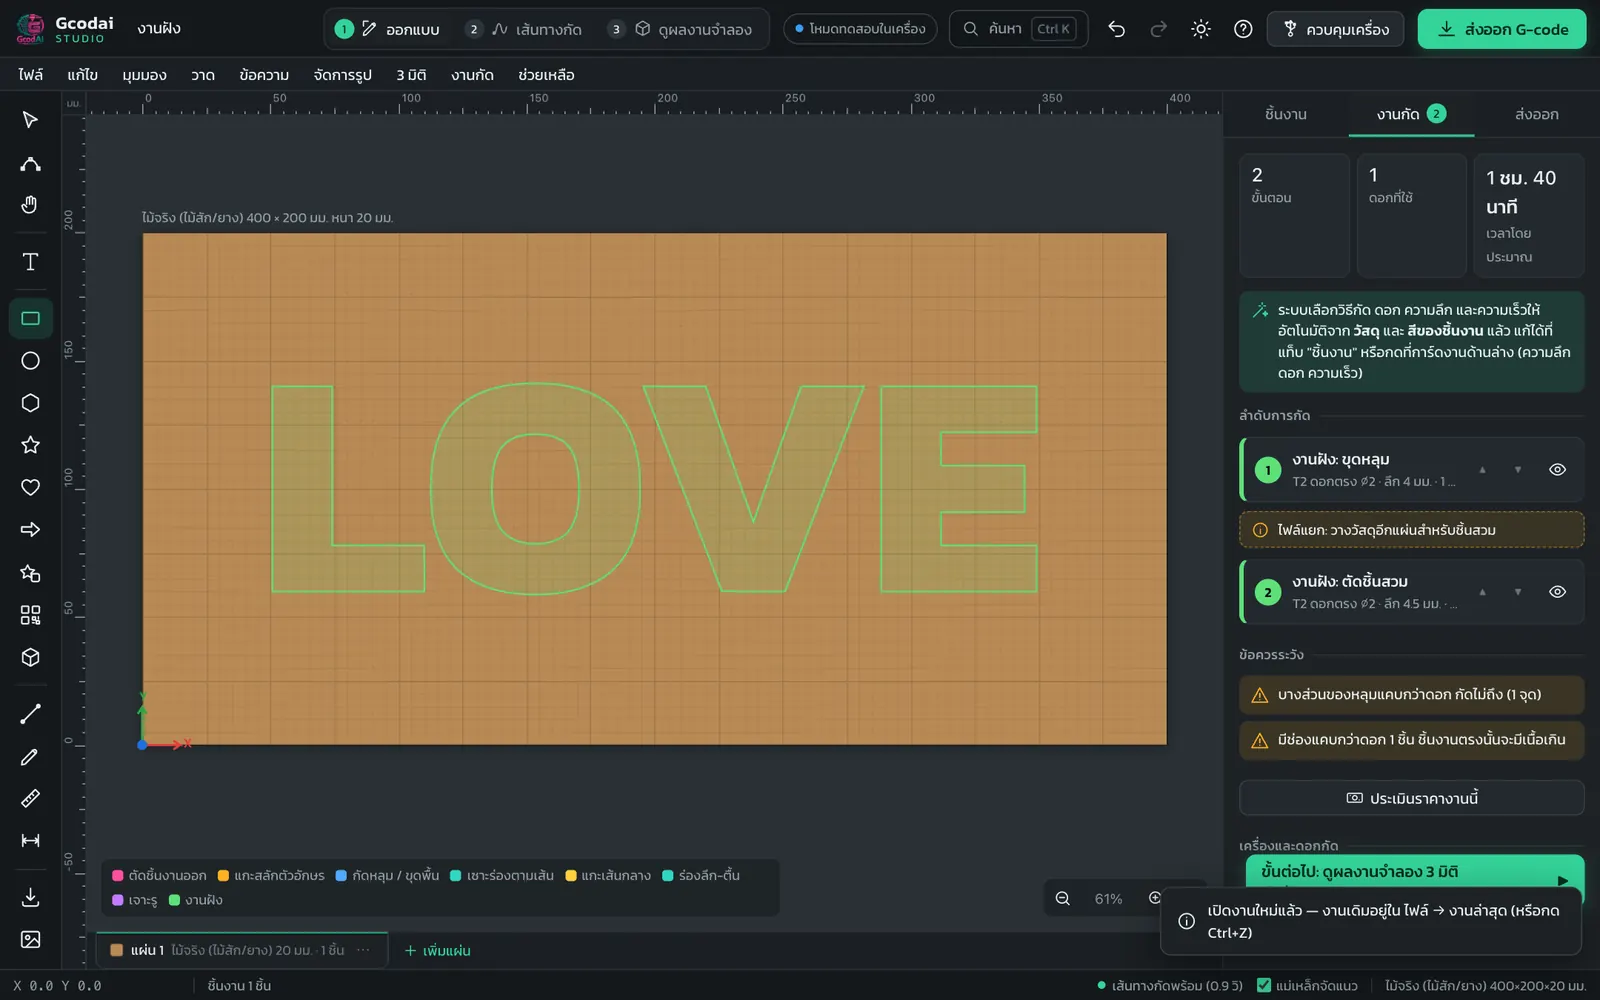Move step 2 ตัดชิ้นสวม up
This screenshot has height=1000, width=1600.
pyautogui.click(x=1482, y=592)
